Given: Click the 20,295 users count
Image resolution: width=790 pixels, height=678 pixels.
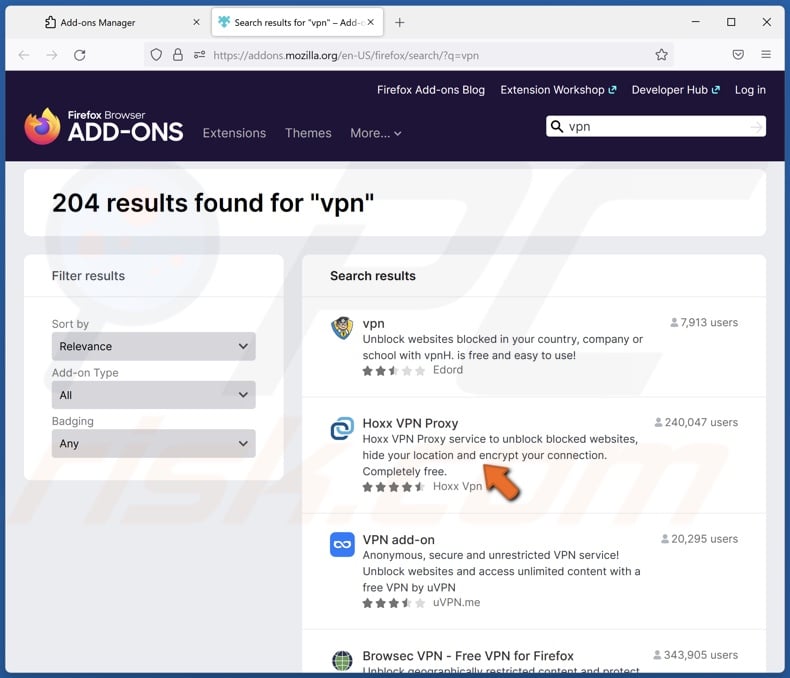Looking at the screenshot, I should 699,538.
